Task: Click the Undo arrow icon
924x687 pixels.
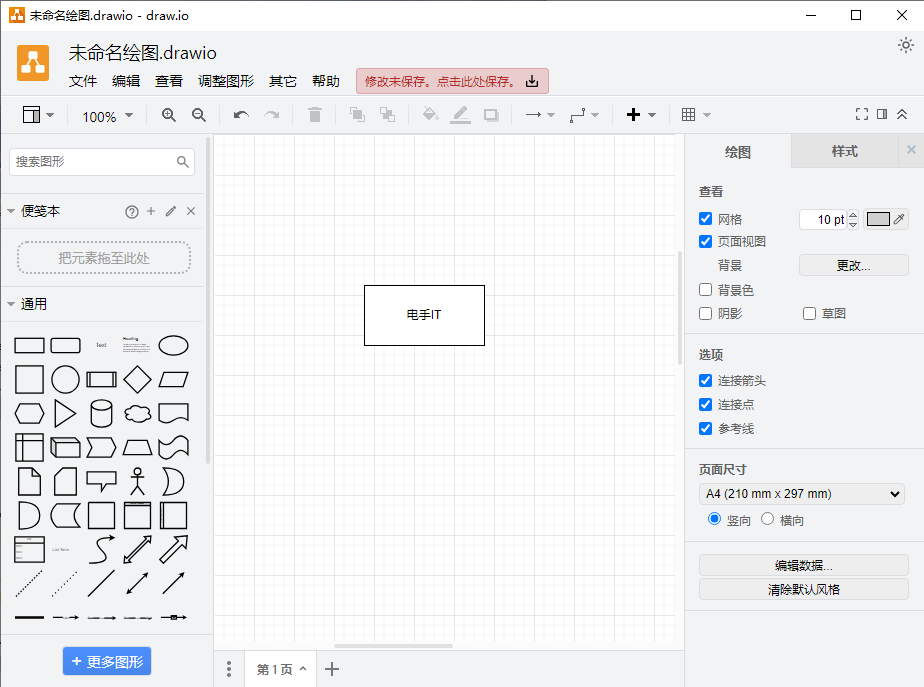Action: pyautogui.click(x=240, y=114)
